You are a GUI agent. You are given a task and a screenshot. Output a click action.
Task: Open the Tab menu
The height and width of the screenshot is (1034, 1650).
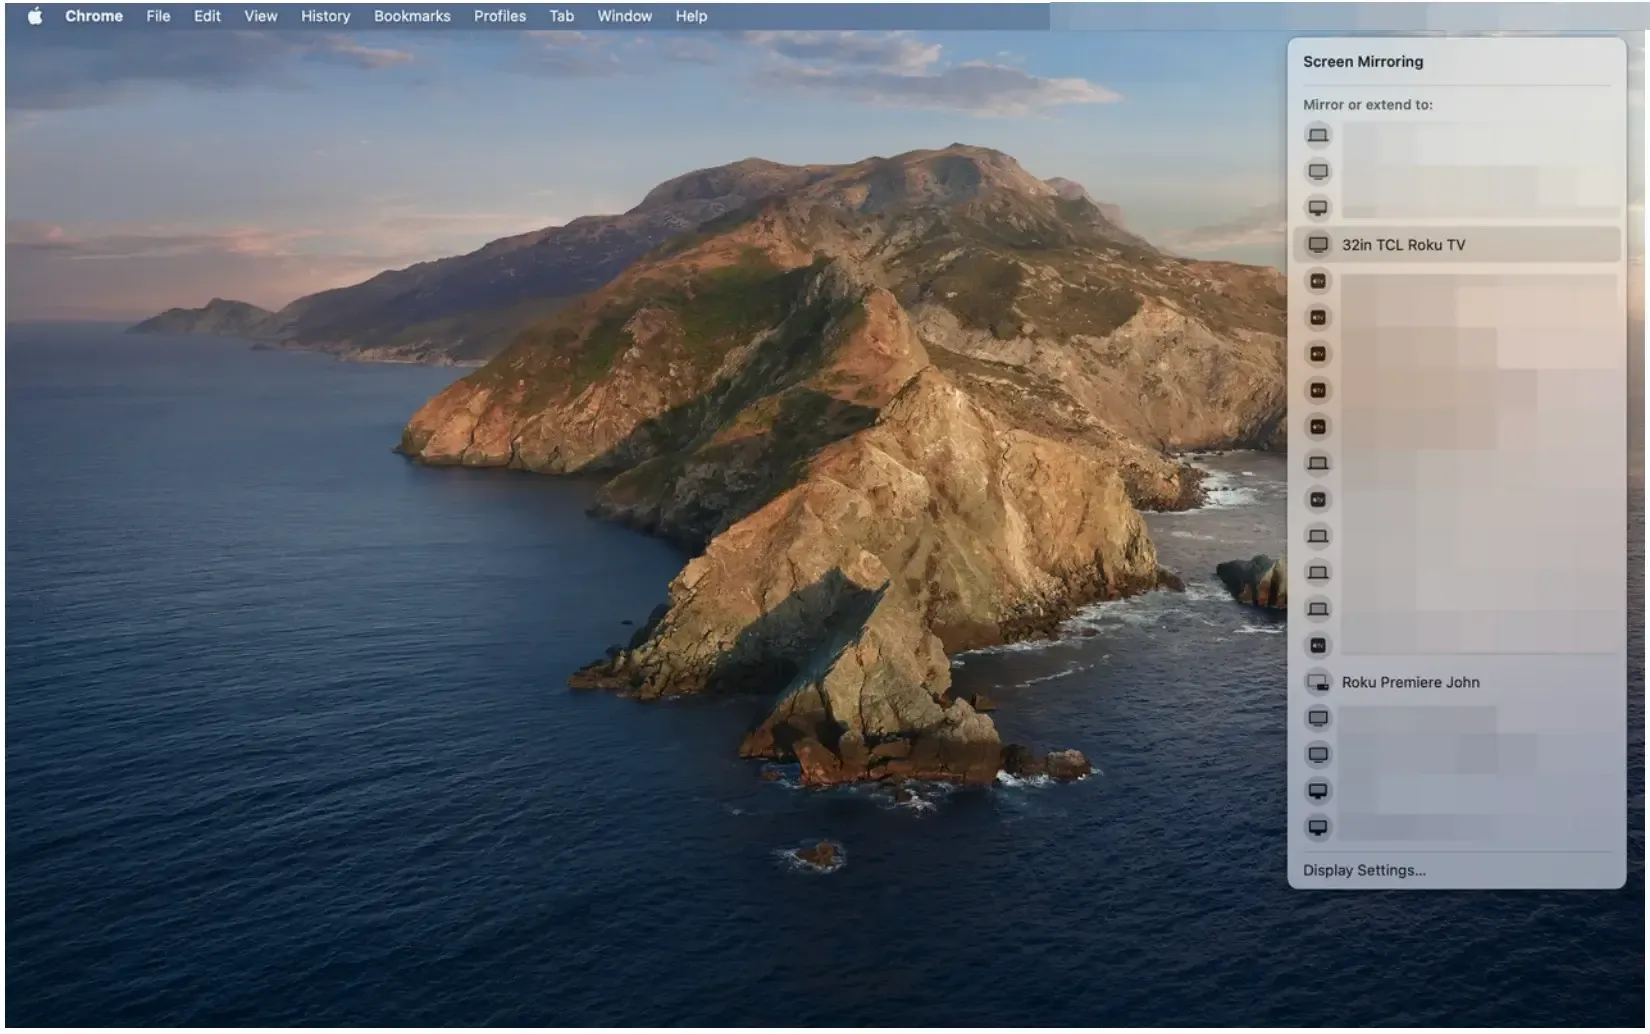pos(562,16)
